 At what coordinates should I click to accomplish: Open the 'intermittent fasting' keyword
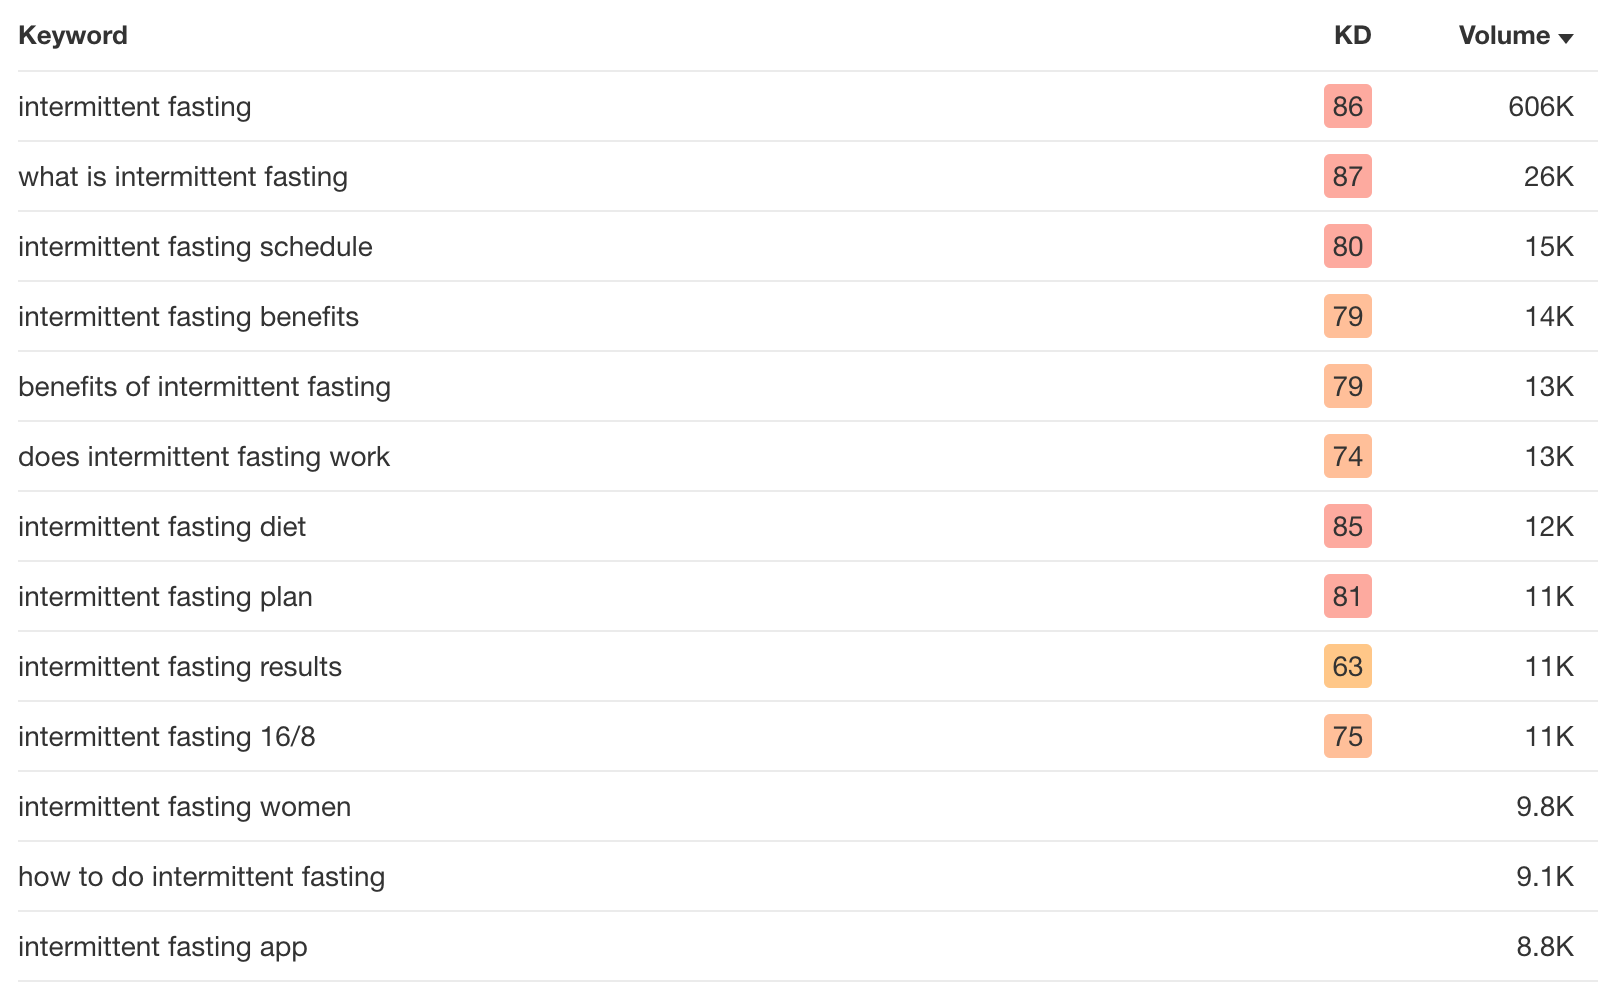(135, 107)
